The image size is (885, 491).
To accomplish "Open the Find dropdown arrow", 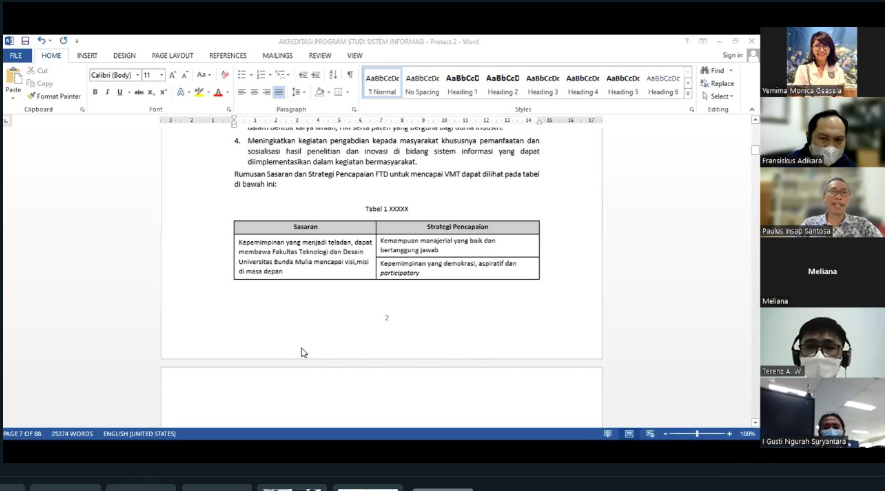I will point(731,71).
